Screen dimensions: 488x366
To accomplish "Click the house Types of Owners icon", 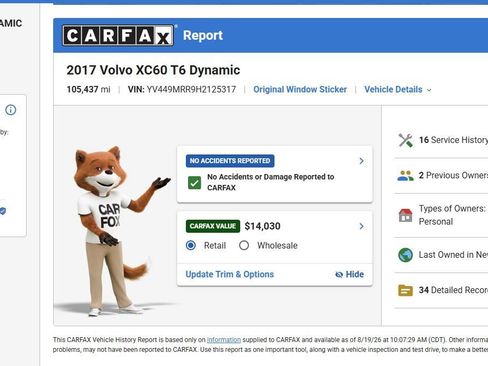I will click(x=405, y=215).
